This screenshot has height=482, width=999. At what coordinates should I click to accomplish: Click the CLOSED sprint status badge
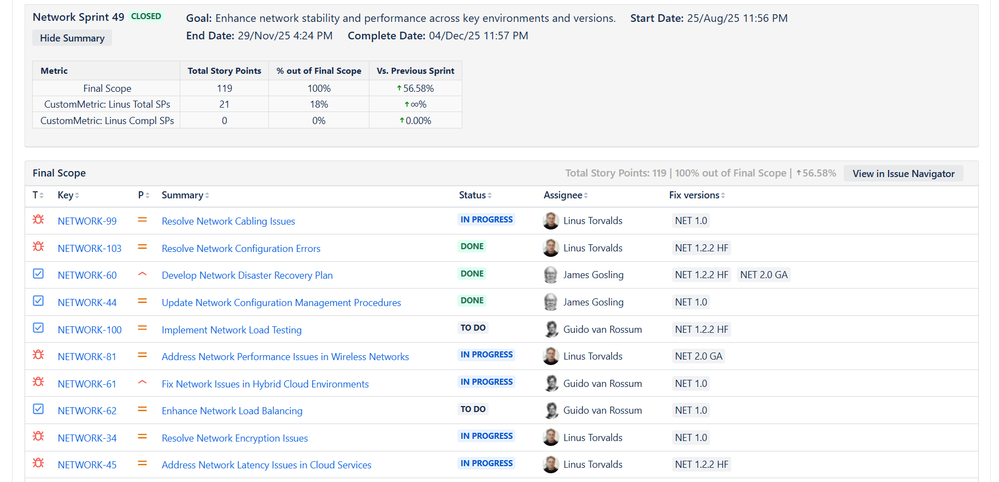146,17
